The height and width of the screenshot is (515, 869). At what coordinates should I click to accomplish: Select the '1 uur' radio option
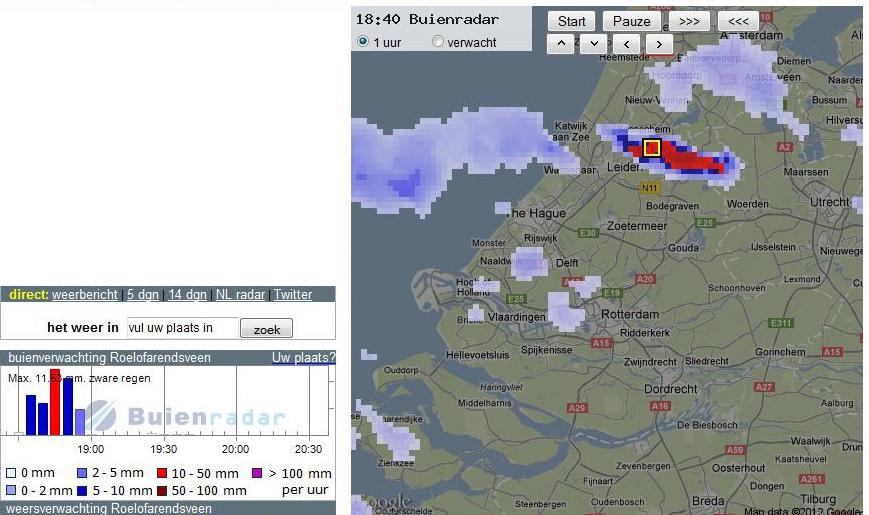363,41
